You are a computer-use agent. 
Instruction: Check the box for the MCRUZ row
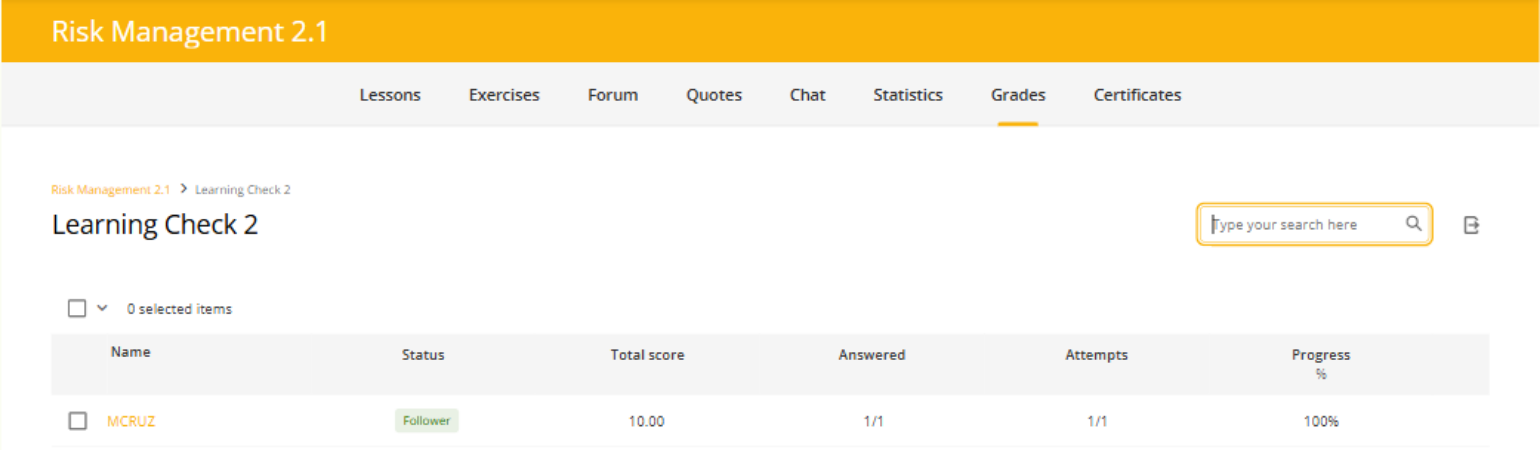(77, 421)
